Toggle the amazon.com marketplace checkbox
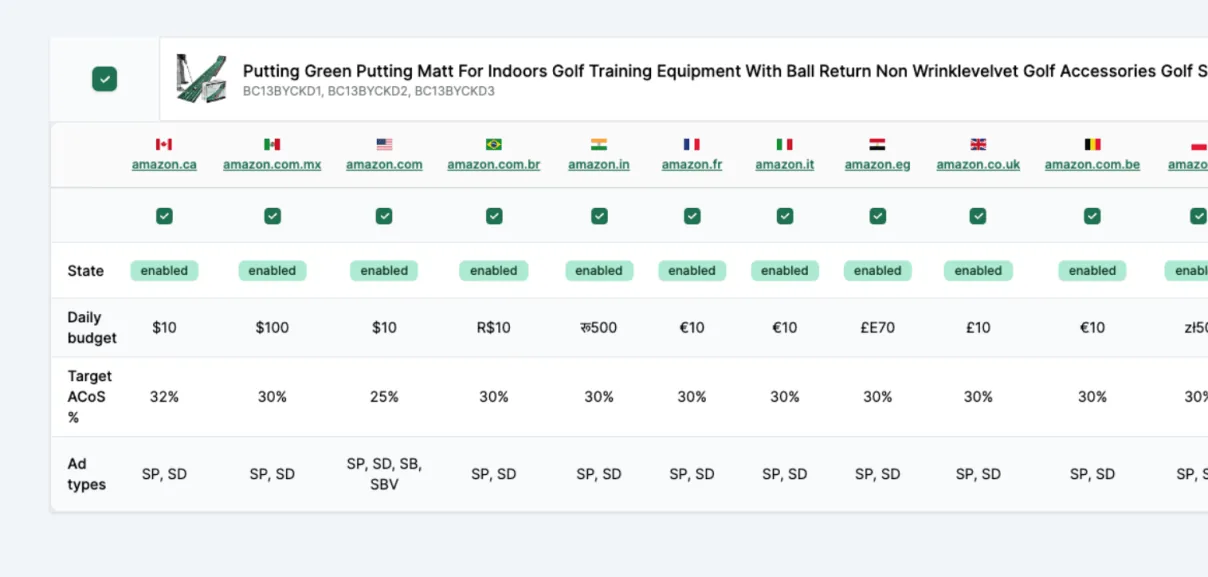Viewport: 1208px width, 577px height. 384,215
